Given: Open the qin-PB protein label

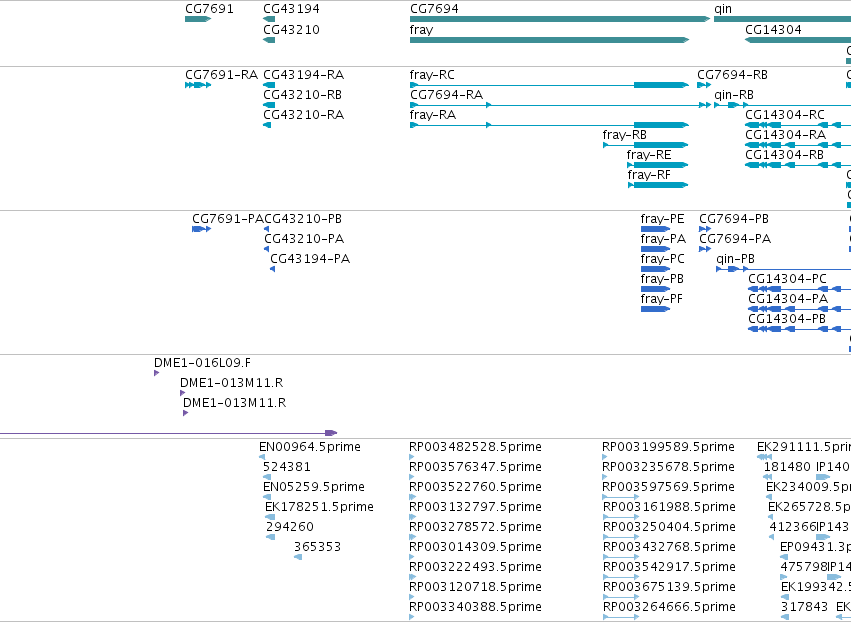Looking at the screenshot, I should tap(735, 259).
